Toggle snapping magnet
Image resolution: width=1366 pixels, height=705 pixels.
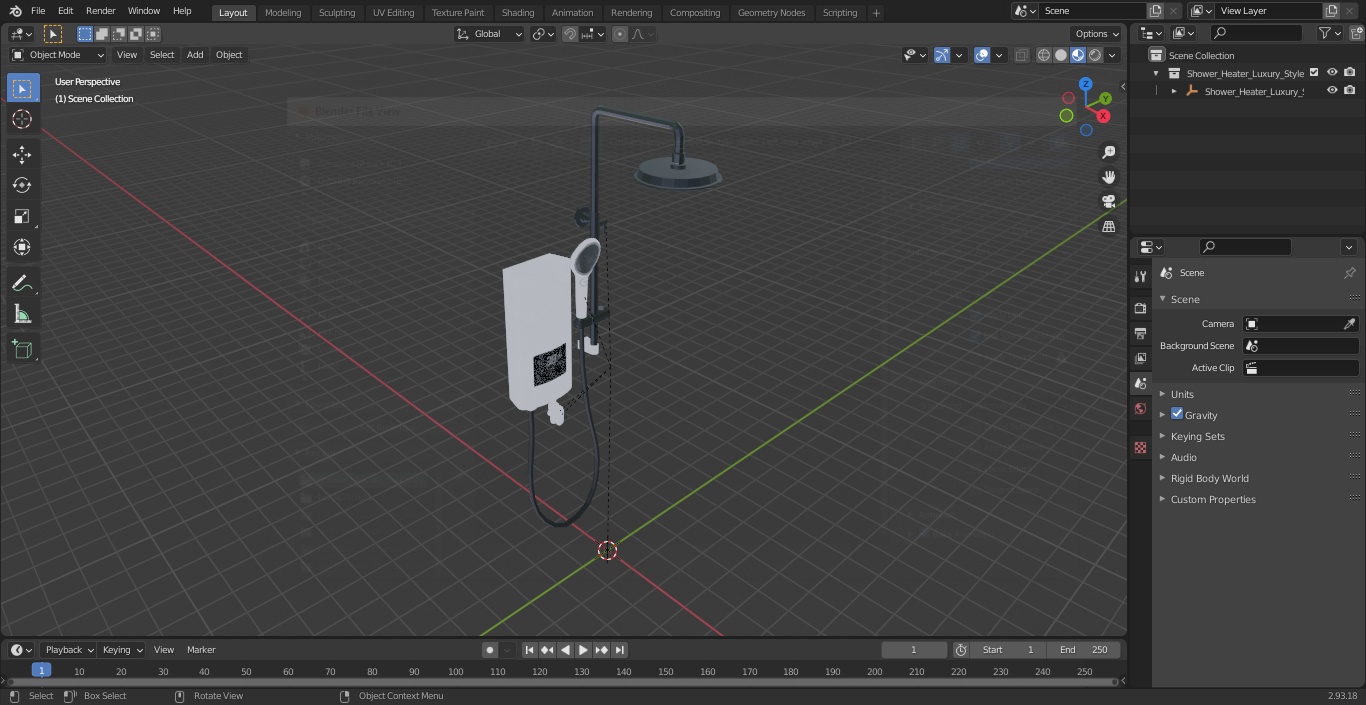(x=570, y=34)
